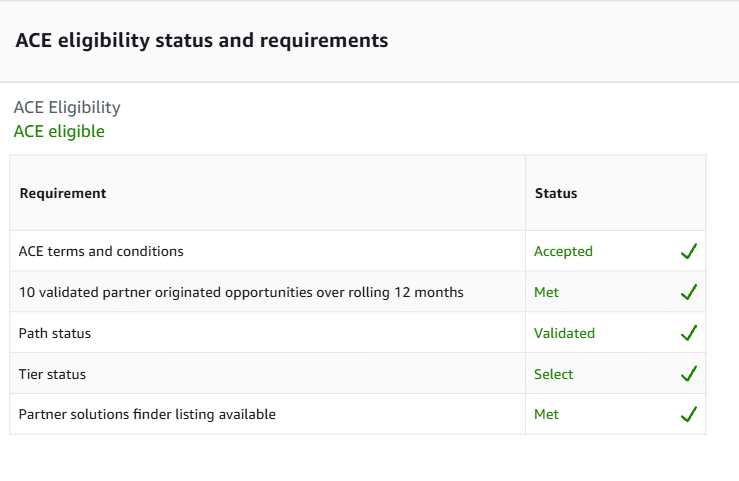This screenshot has height=481, width=739.
Task: Click the checkmark beside the 10 validated opportunities row
Action: (689, 292)
